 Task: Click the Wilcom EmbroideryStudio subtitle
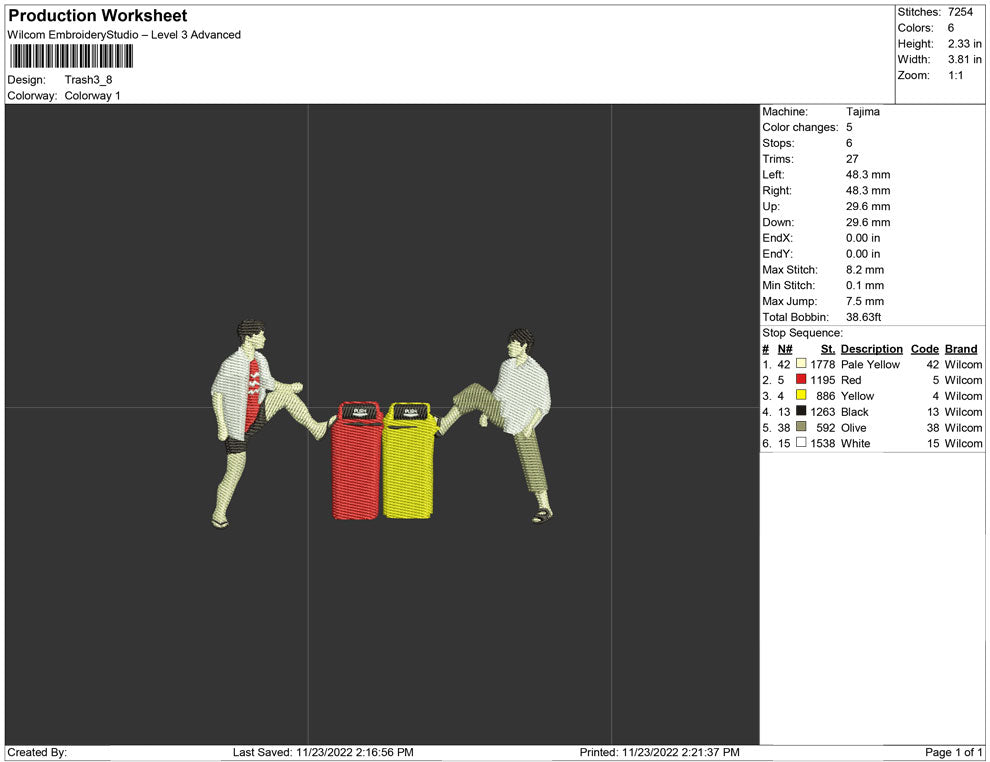[124, 35]
